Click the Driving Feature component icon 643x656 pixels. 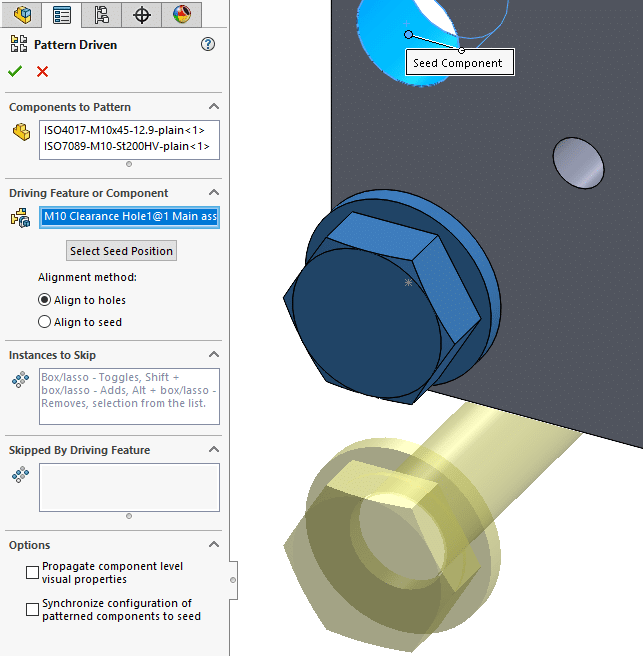click(21, 217)
